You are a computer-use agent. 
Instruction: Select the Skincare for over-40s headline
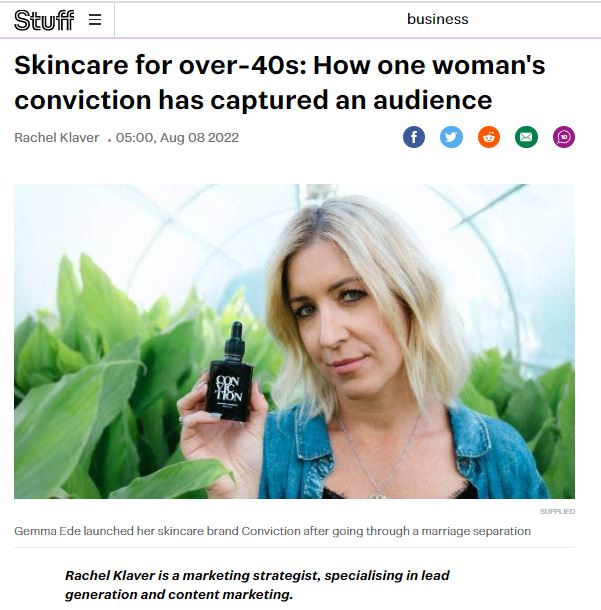280,82
